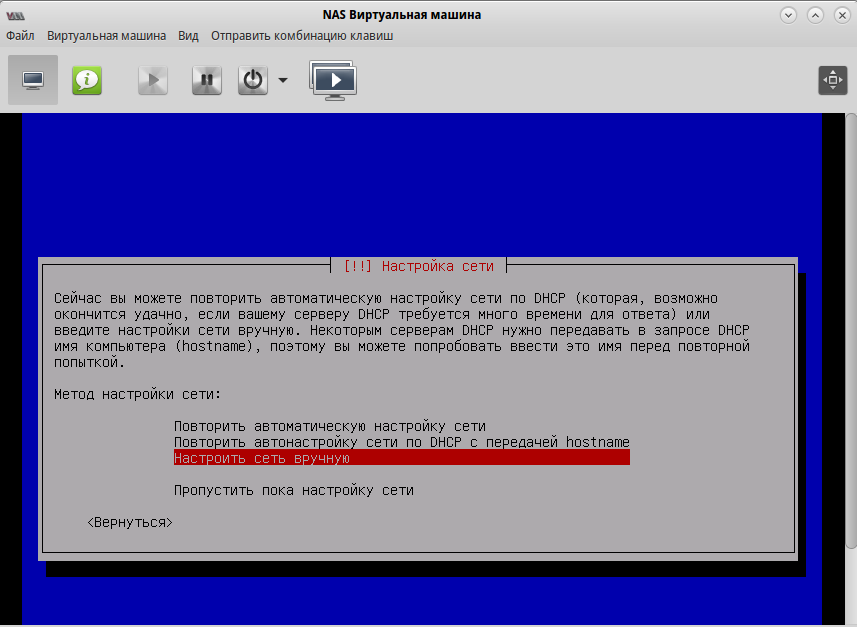This screenshot has width=857, height=627.
Task: Choose Пропустить пока настройку сети
Action: 294,490
